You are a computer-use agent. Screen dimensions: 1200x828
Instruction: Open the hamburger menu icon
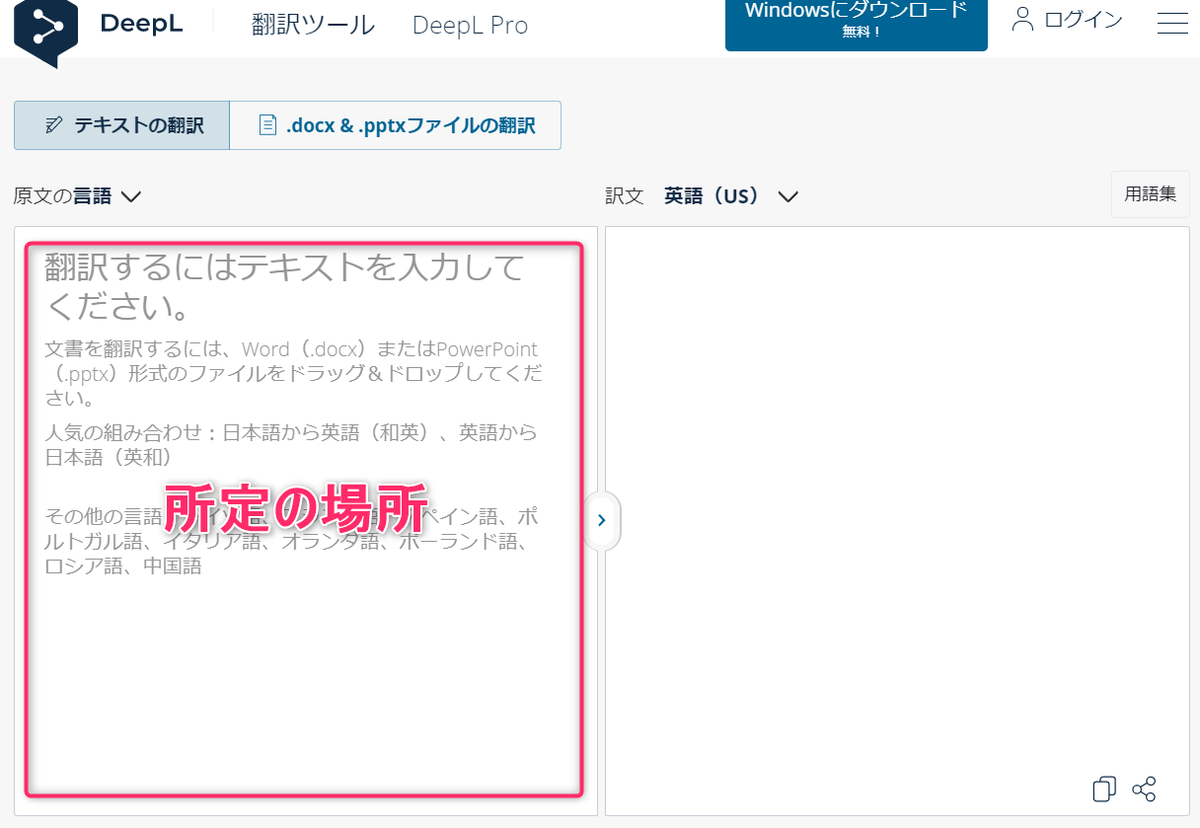click(1171, 24)
